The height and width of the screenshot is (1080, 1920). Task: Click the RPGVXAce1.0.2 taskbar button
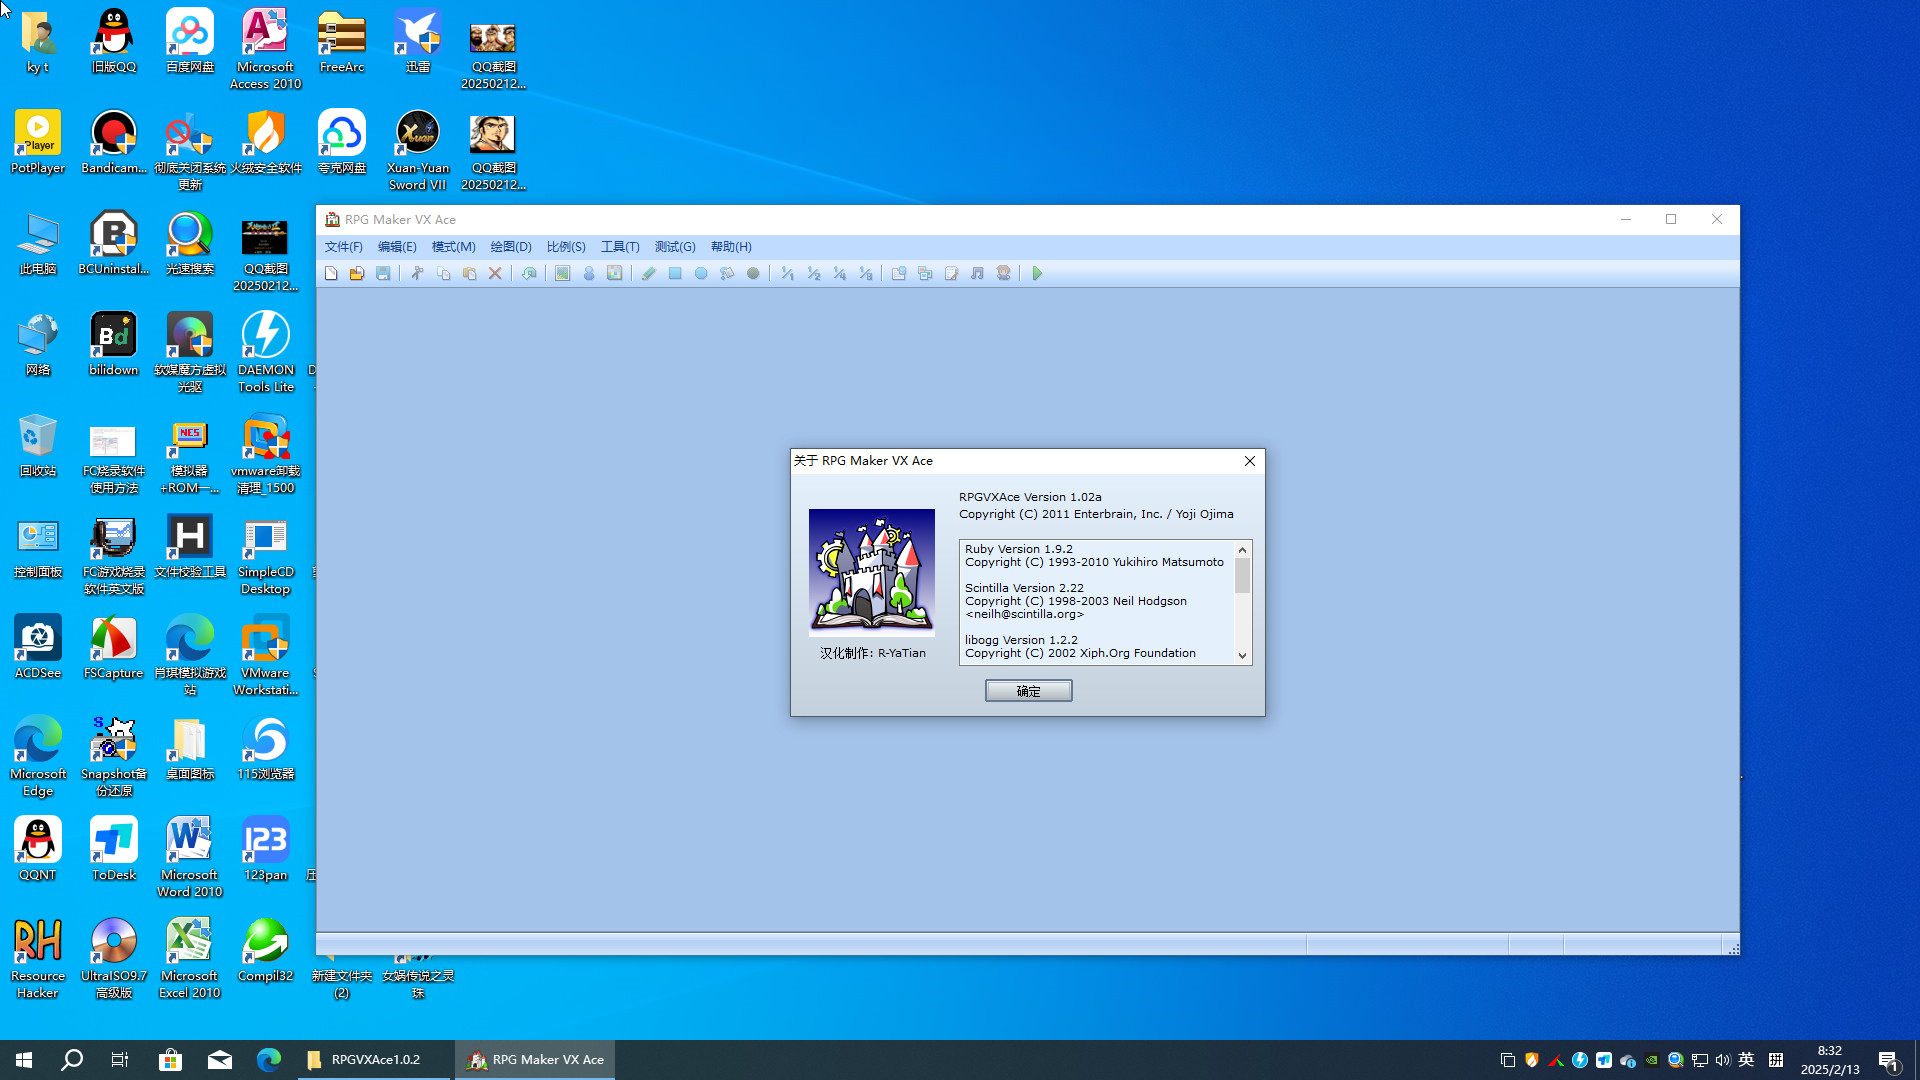[x=375, y=1060]
